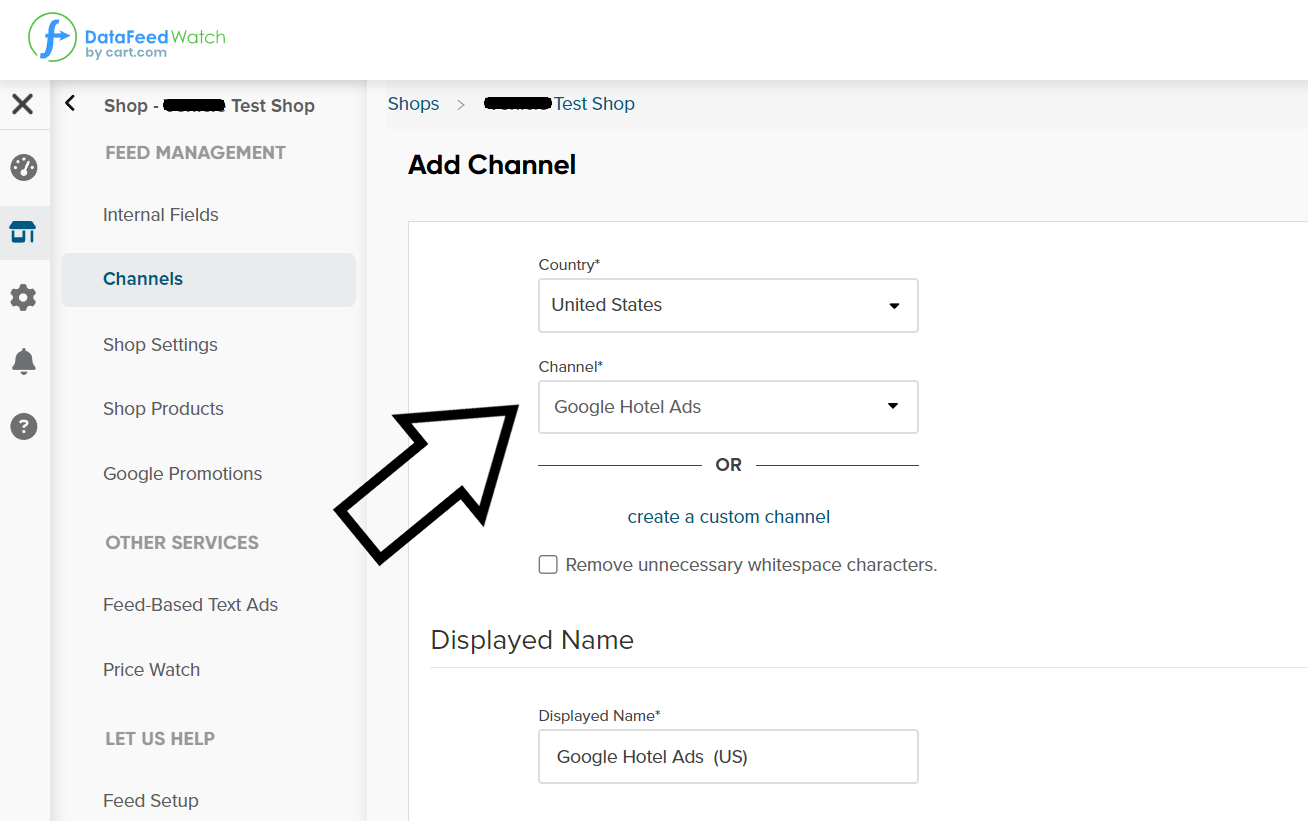This screenshot has height=821, width=1308.
Task: Open notifications bell icon
Action: (24, 362)
